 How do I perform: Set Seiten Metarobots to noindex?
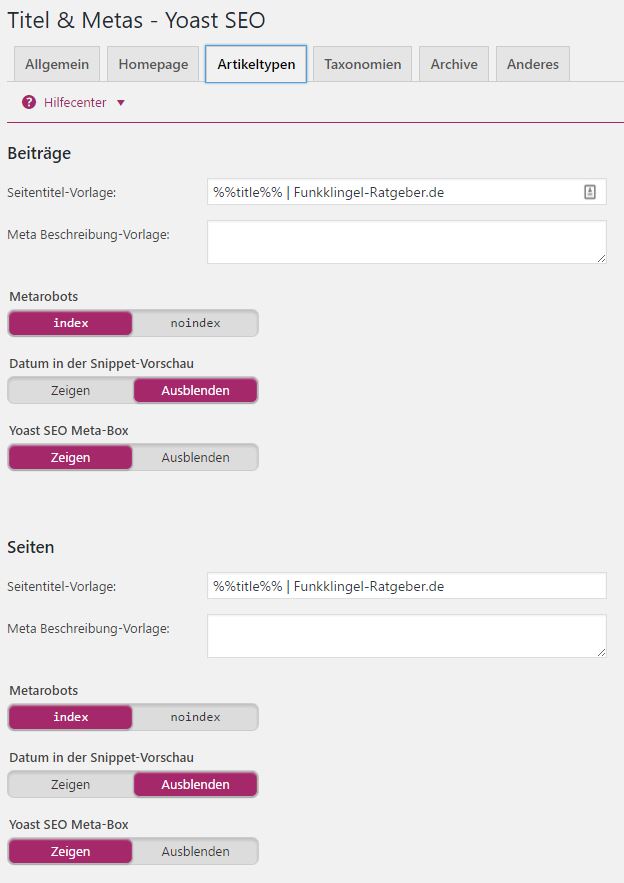(195, 717)
